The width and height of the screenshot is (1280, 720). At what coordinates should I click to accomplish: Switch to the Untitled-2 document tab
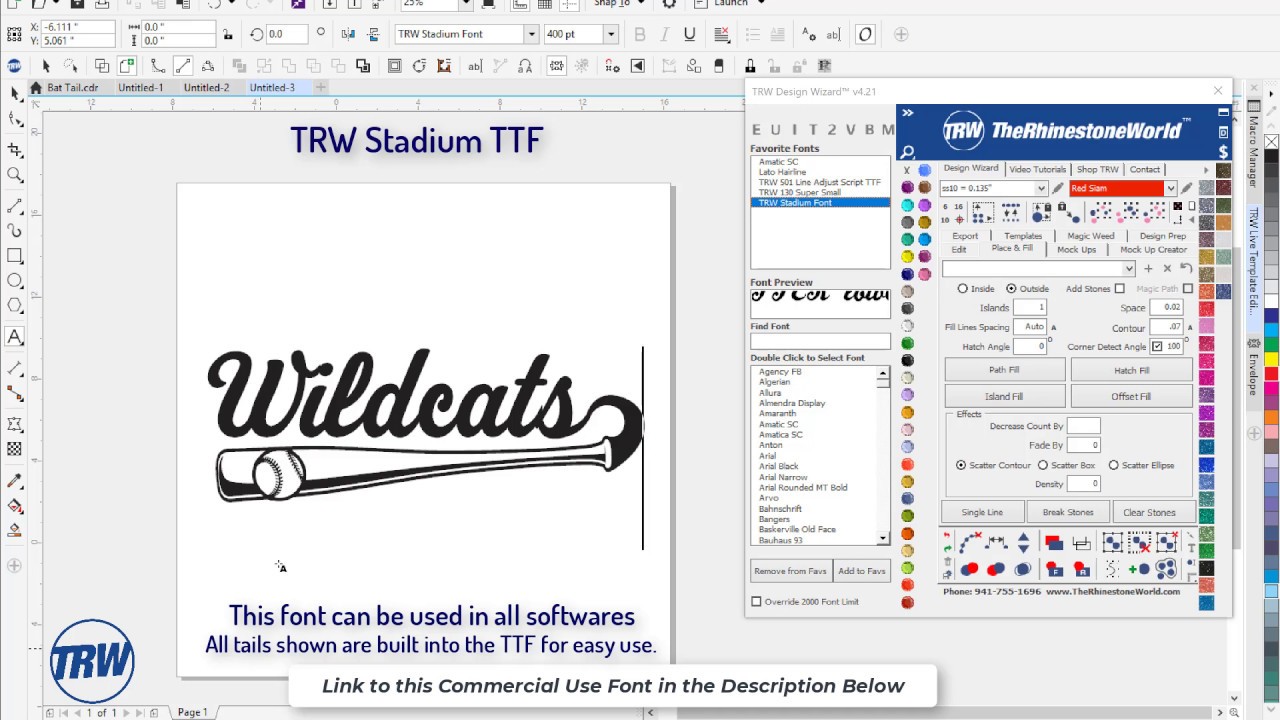tap(206, 88)
